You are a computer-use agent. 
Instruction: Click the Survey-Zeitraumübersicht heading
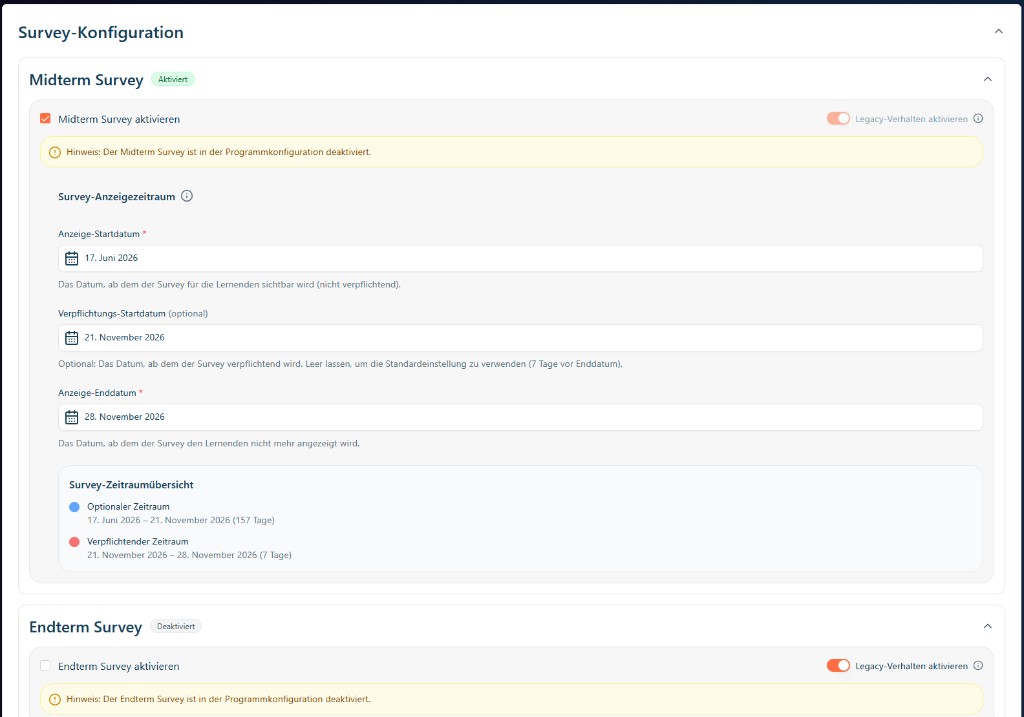point(131,485)
